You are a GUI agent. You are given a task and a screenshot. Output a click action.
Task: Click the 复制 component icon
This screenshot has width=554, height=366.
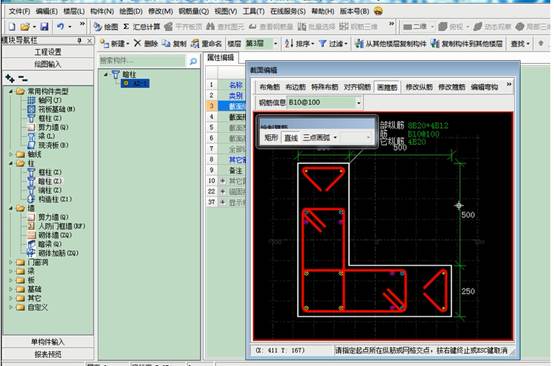(166, 43)
